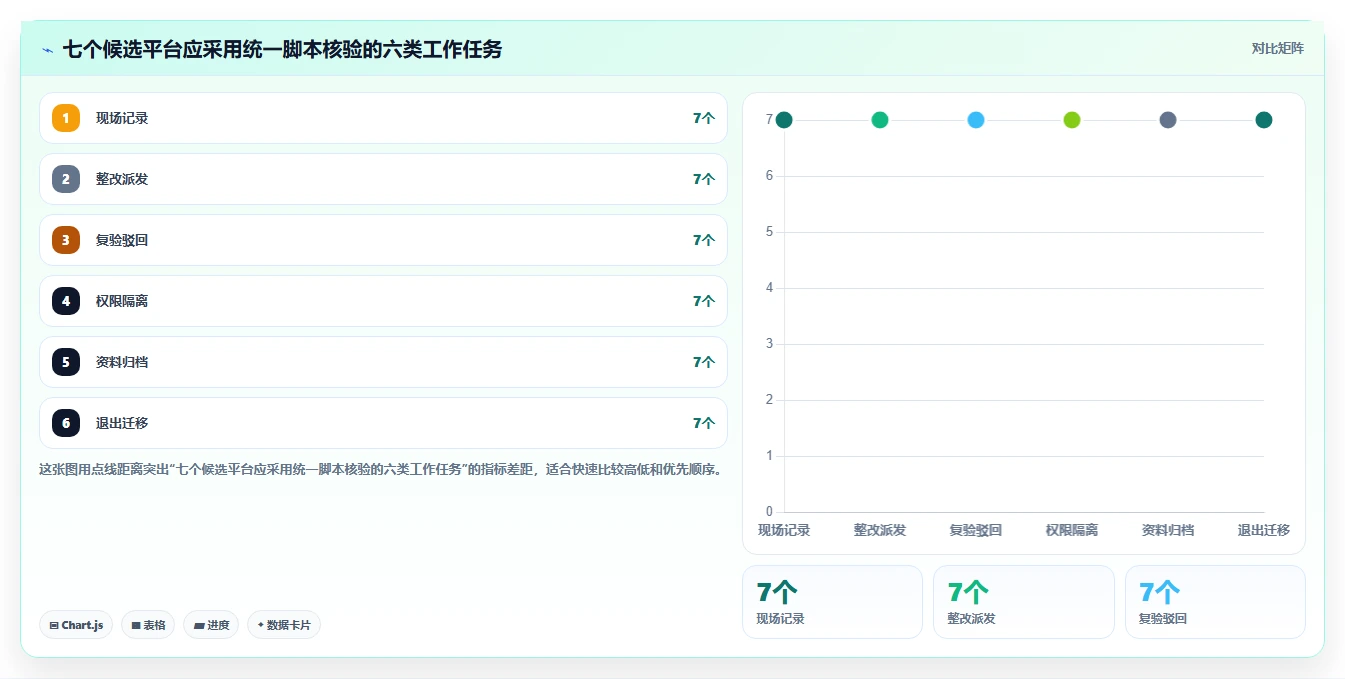The image size is (1345, 679).
Task: Select the 现场记录 list row label
Action: click(x=122, y=118)
